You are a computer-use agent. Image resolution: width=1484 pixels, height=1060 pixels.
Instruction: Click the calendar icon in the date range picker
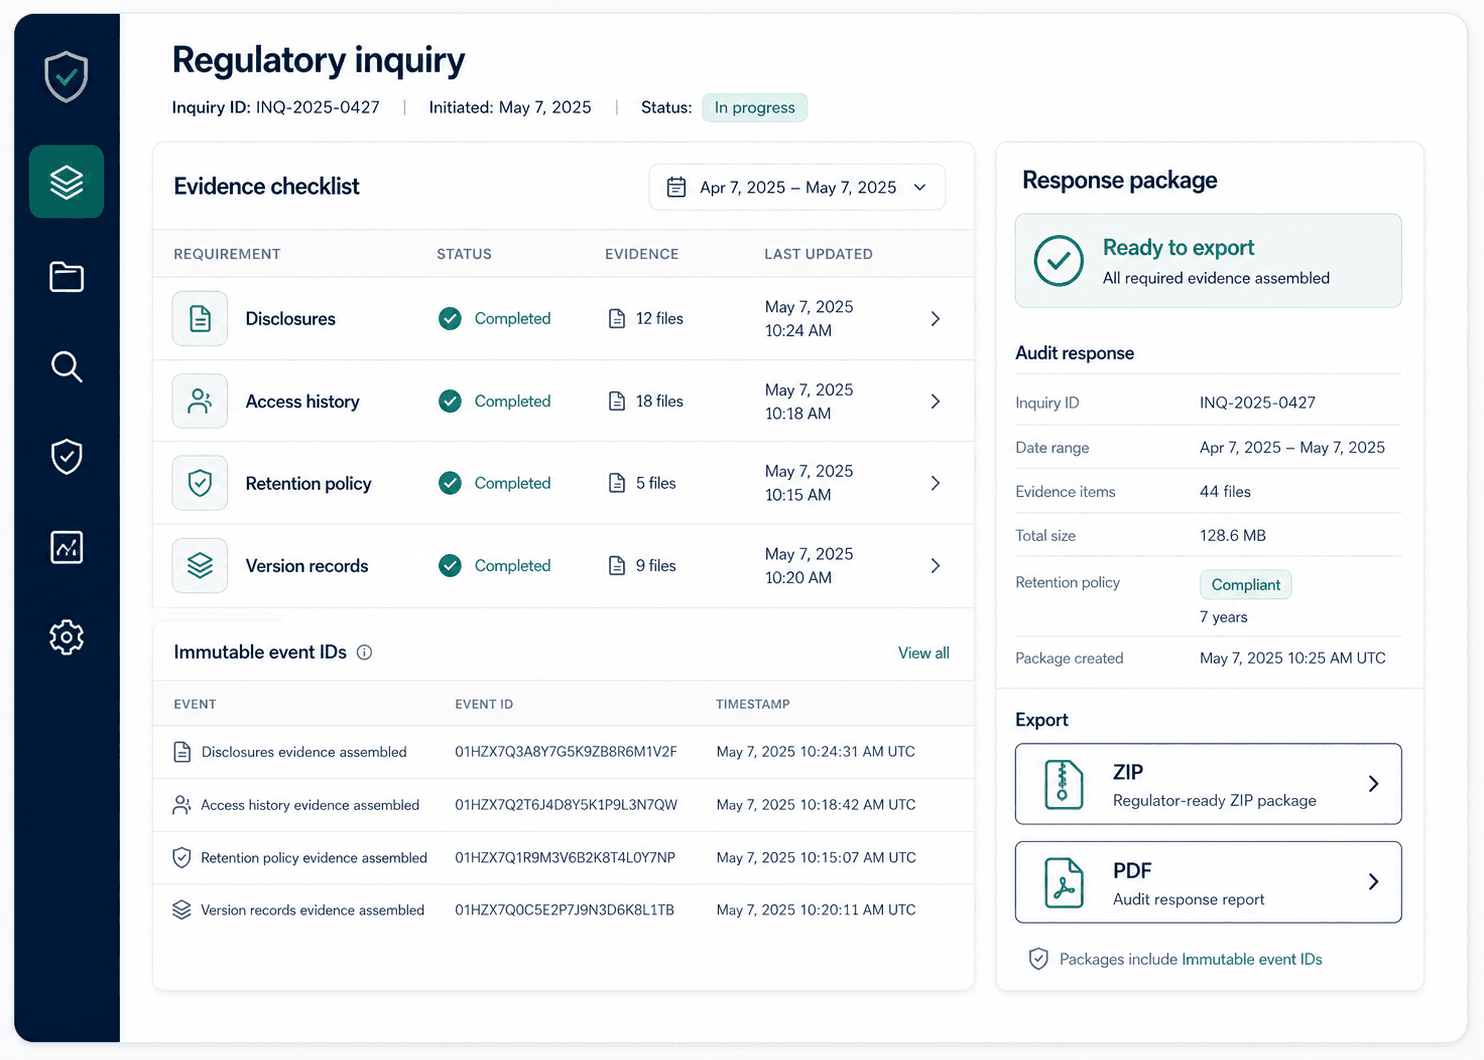pyautogui.click(x=676, y=187)
